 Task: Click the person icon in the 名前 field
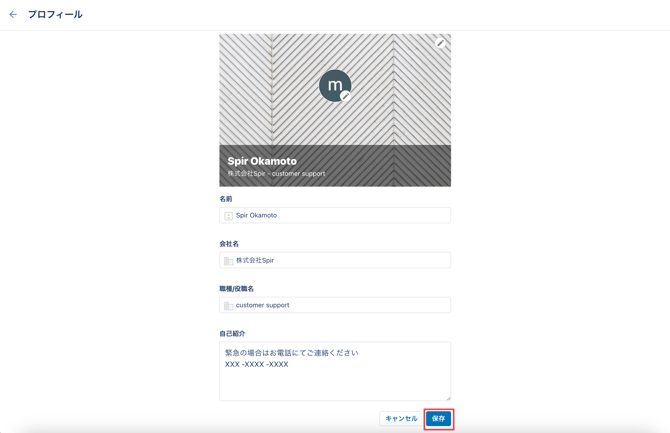[229, 216]
